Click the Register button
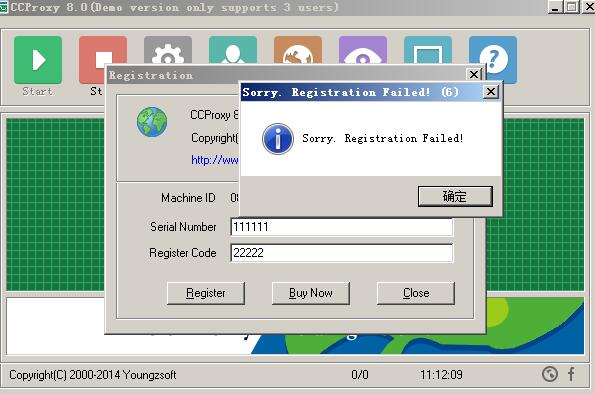The width and height of the screenshot is (595, 394). click(x=206, y=293)
